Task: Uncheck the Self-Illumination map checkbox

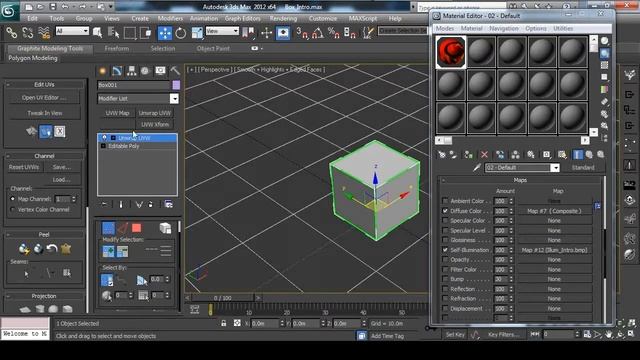Action: 445,250
